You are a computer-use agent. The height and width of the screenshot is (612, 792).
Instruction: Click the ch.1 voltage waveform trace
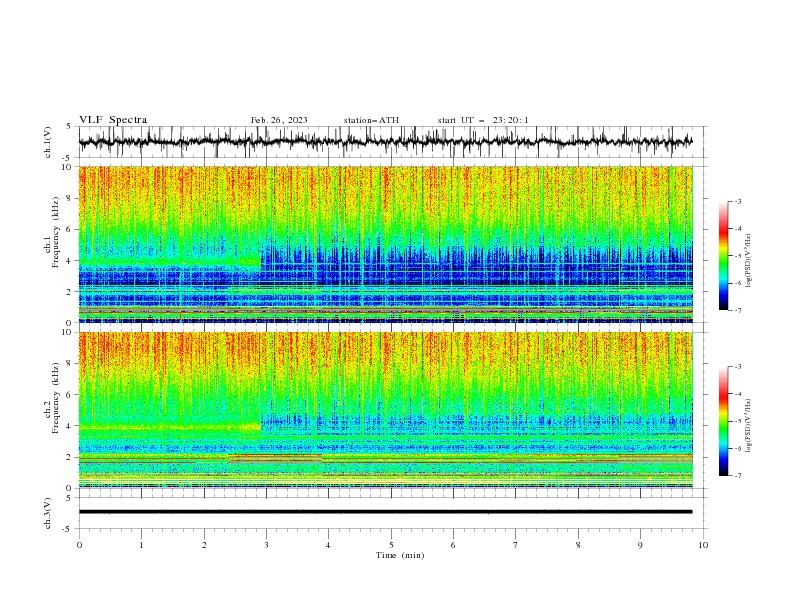(x=385, y=142)
